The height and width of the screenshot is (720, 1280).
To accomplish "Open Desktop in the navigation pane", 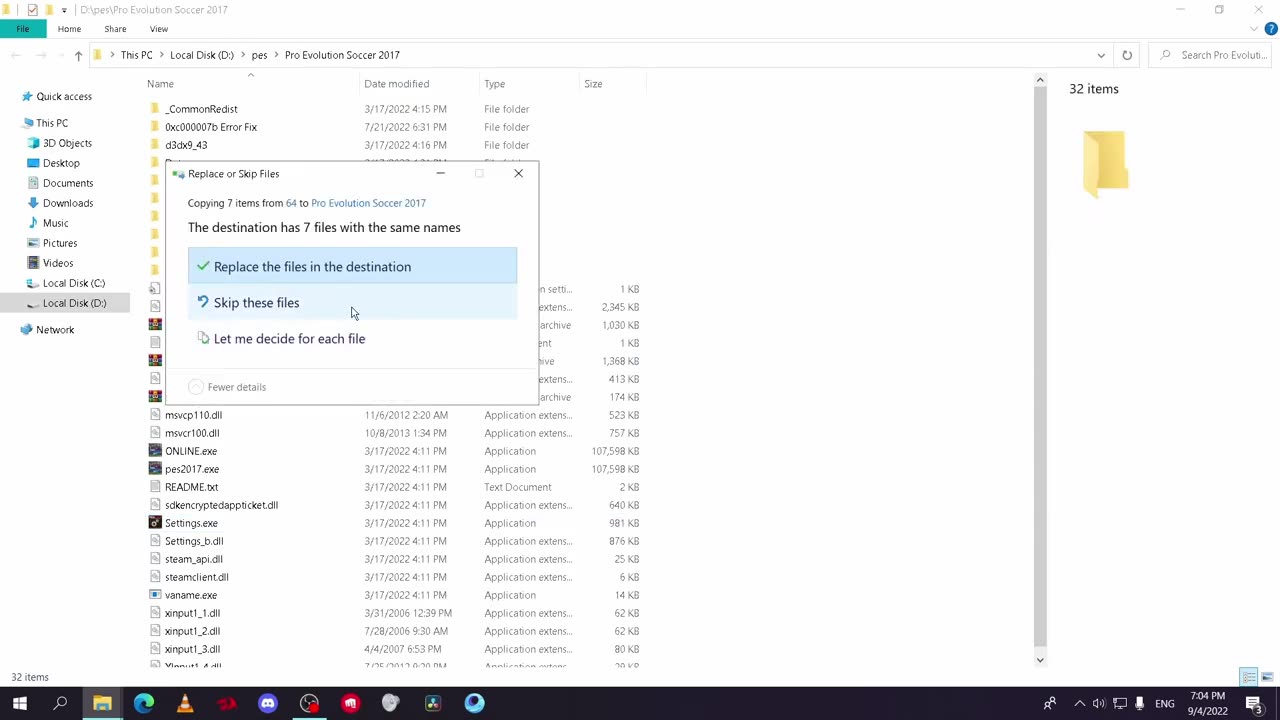I will pos(61,163).
